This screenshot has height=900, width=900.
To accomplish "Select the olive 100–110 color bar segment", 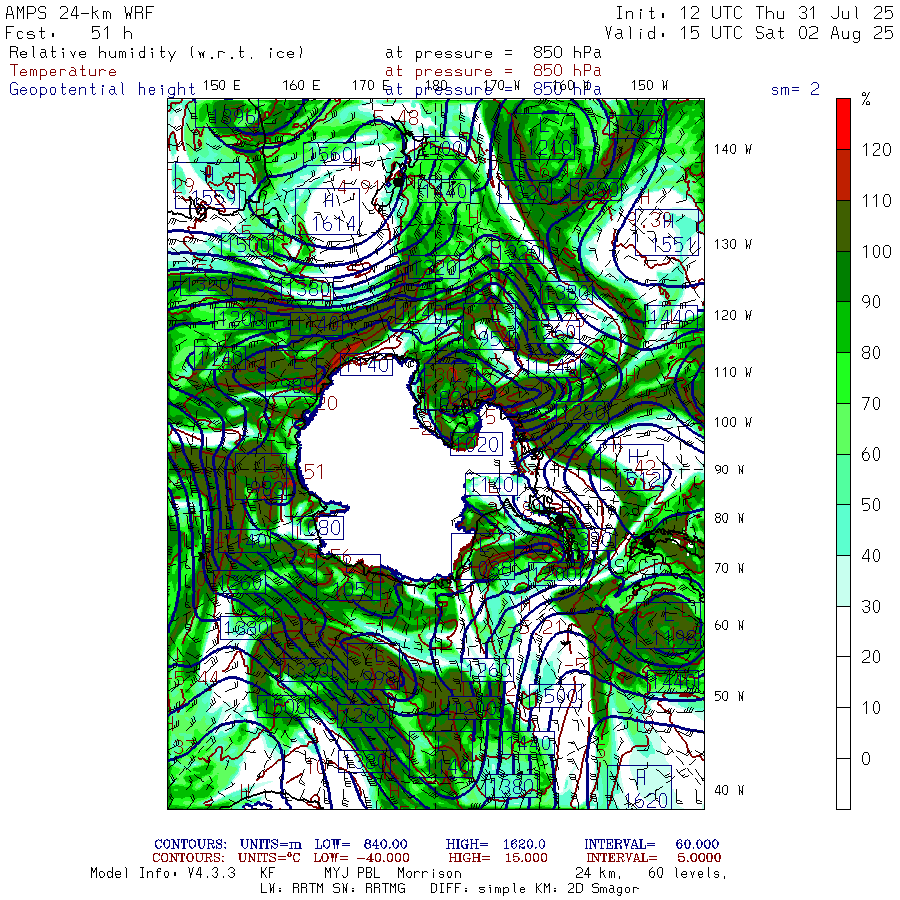I will coord(843,226).
